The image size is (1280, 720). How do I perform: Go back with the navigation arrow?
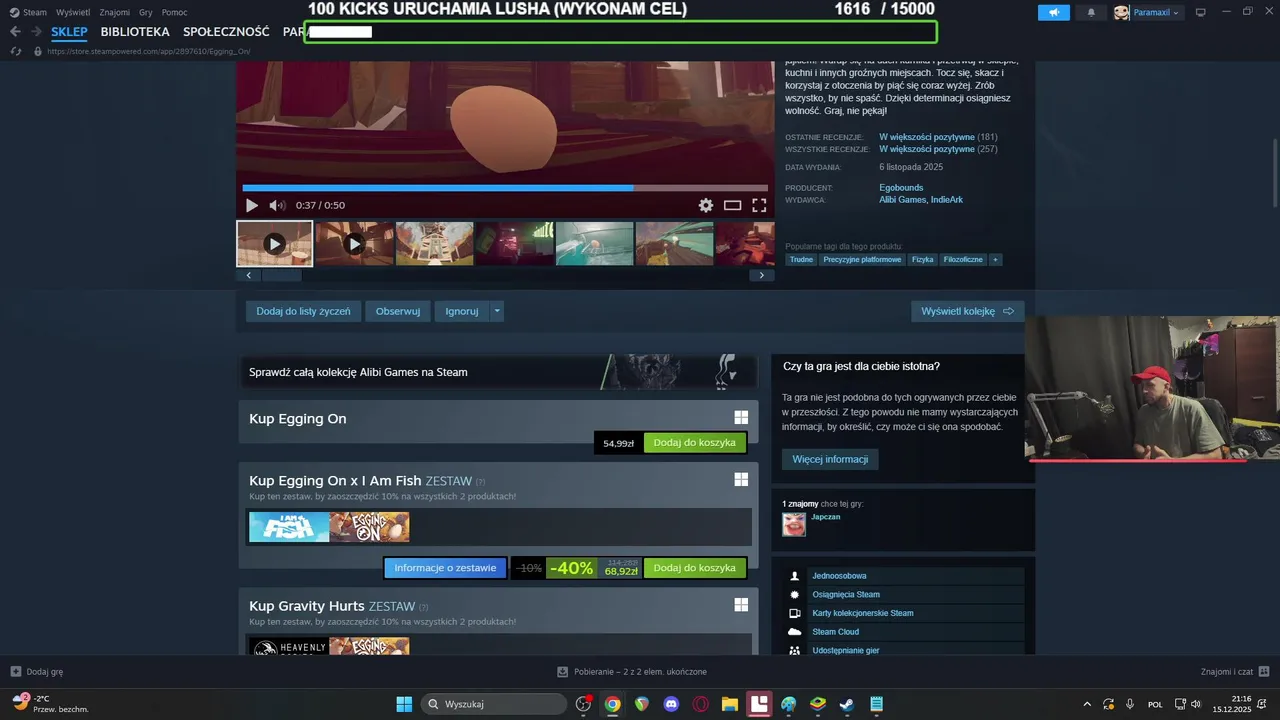click(x=15, y=32)
